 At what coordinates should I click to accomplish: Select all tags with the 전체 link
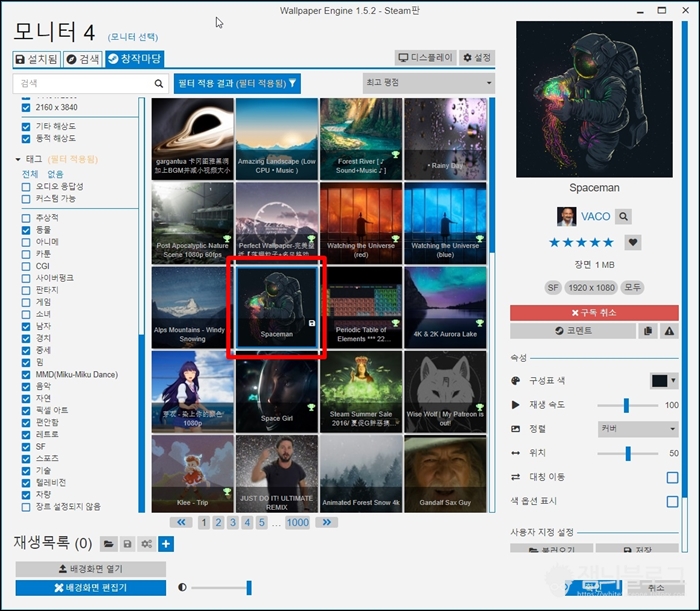30,174
